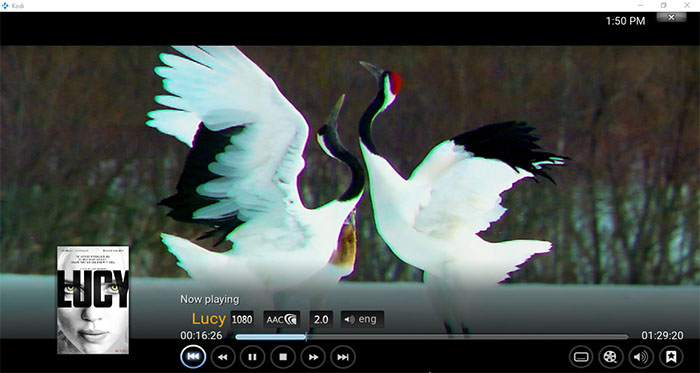The image size is (700, 373).
Task: Click the AAC audio codec badge
Action: (281, 319)
